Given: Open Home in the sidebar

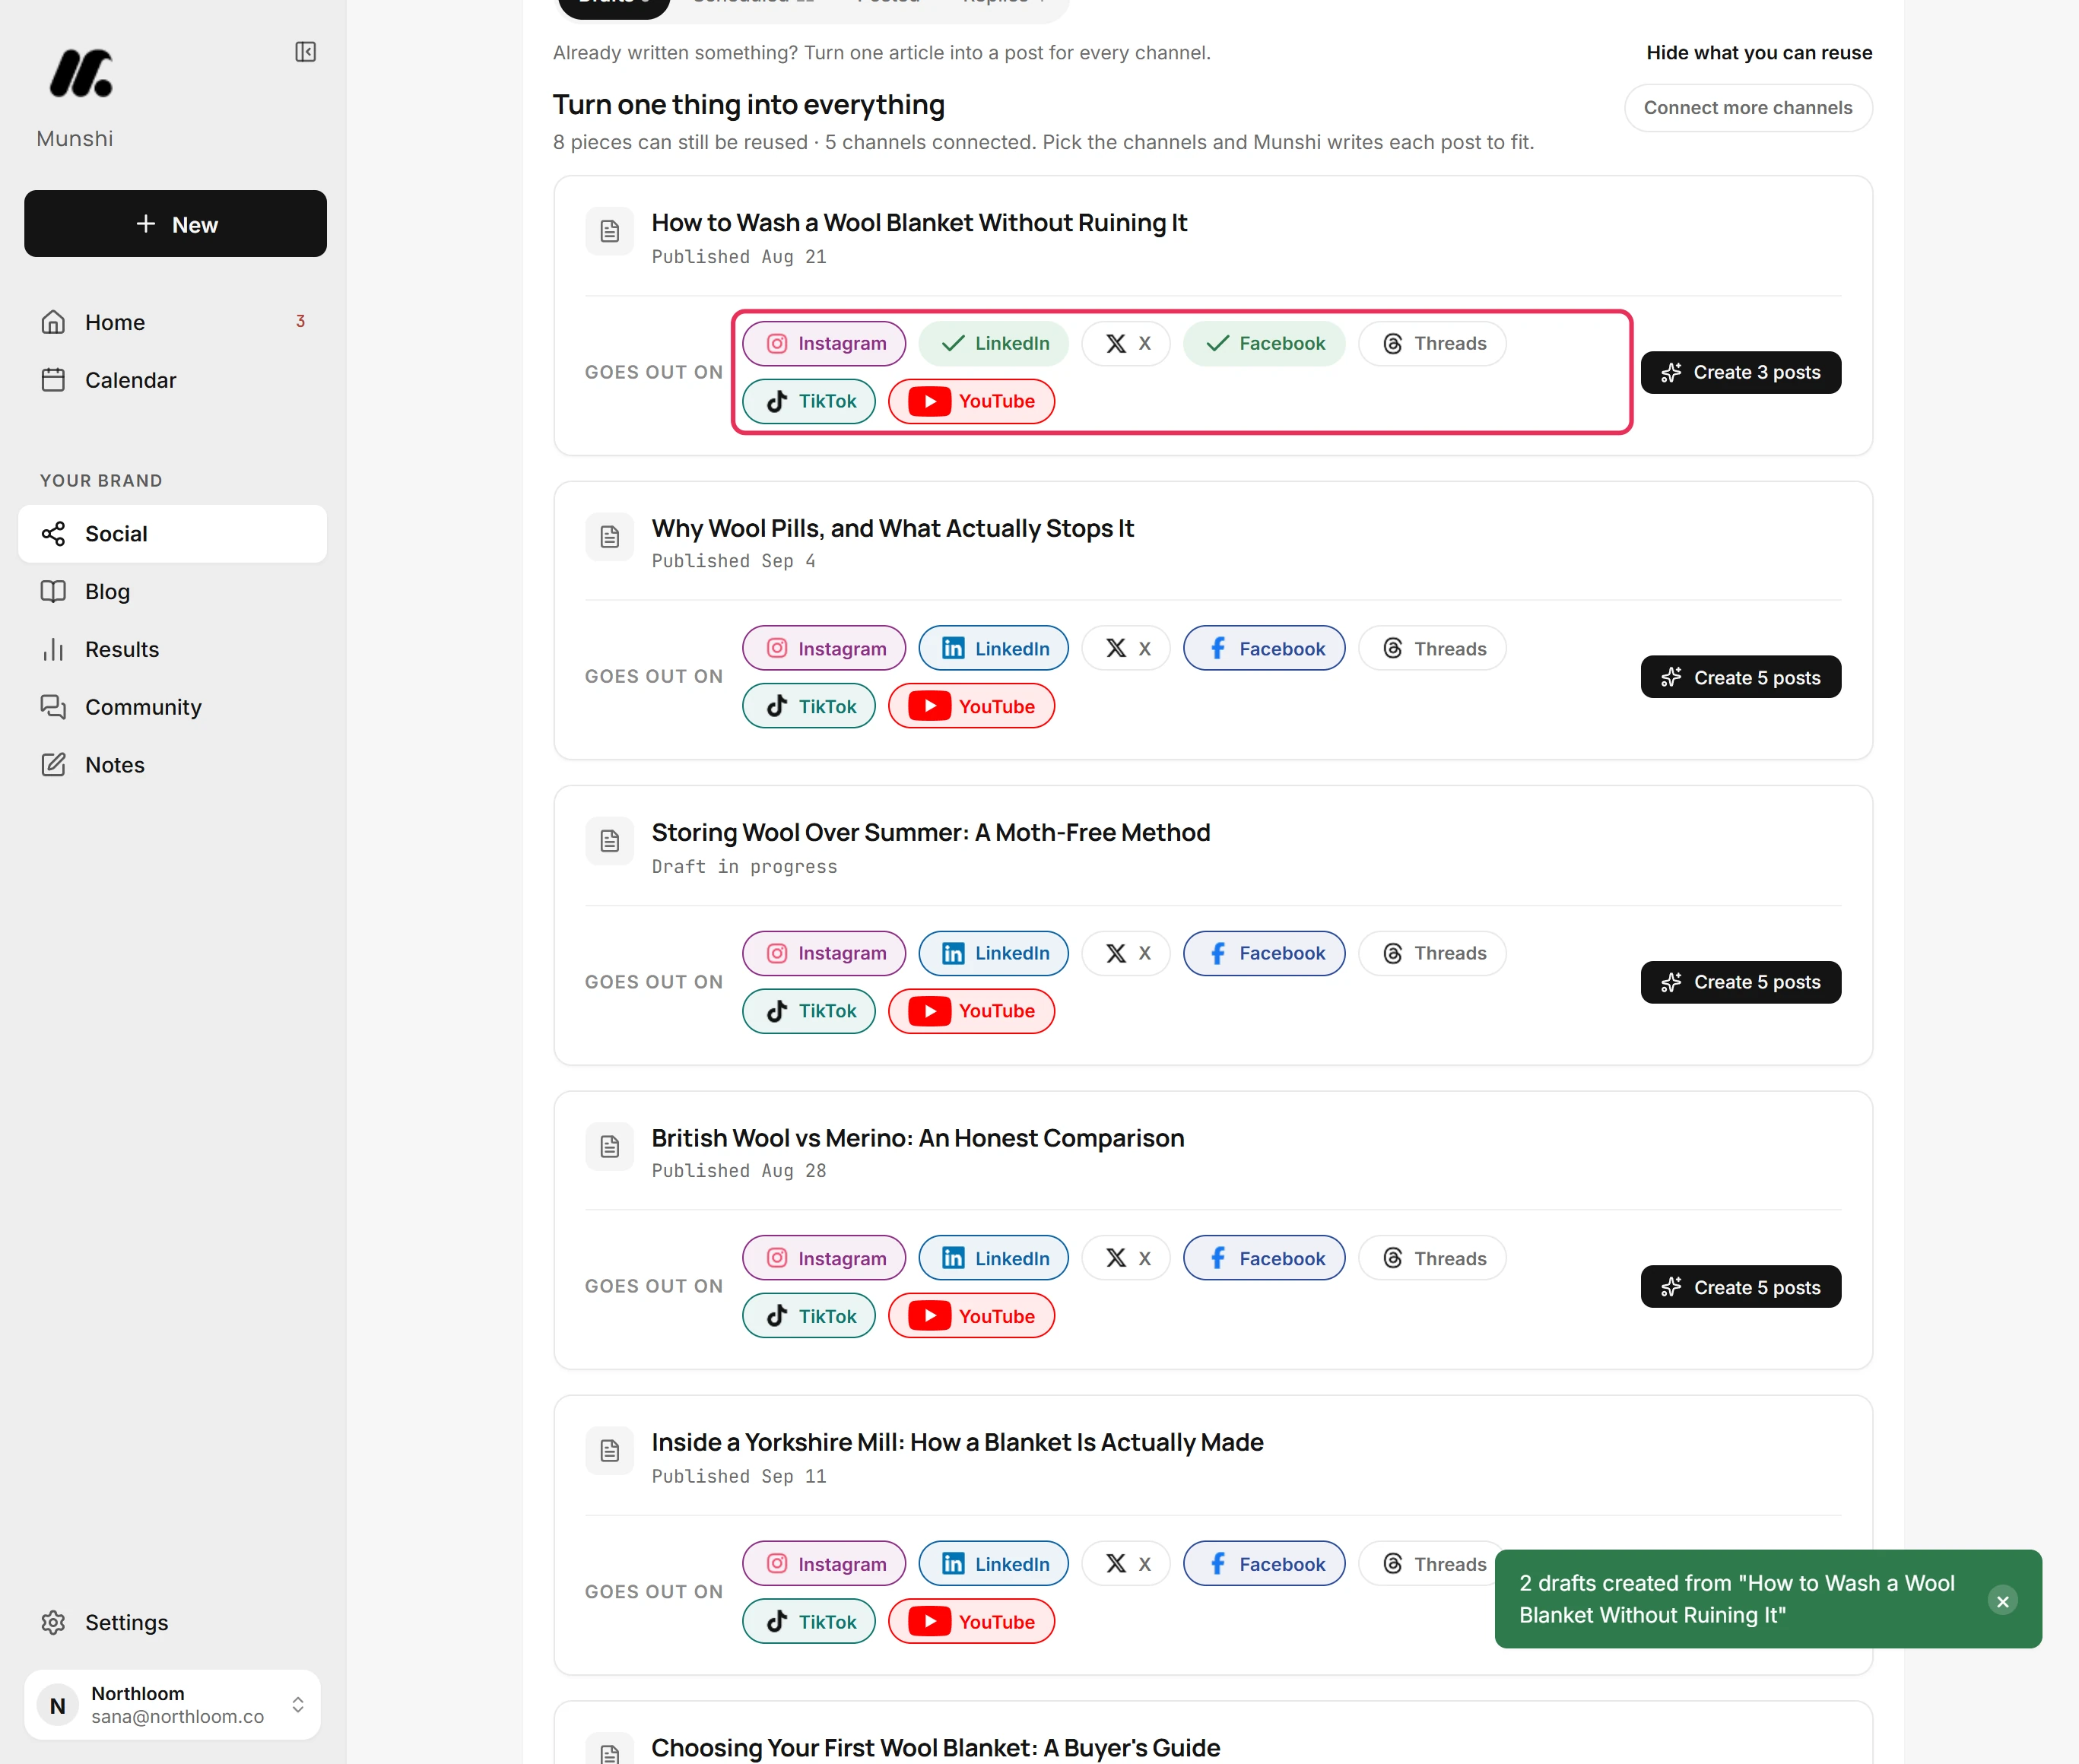Looking at the screenshot, I should click(x=172, y=322).
